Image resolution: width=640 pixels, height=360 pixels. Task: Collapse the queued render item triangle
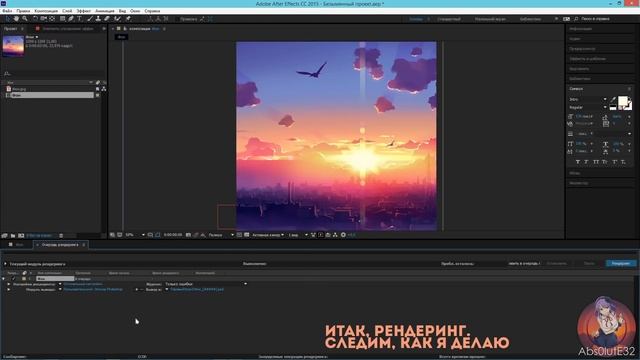pos(3,279)
